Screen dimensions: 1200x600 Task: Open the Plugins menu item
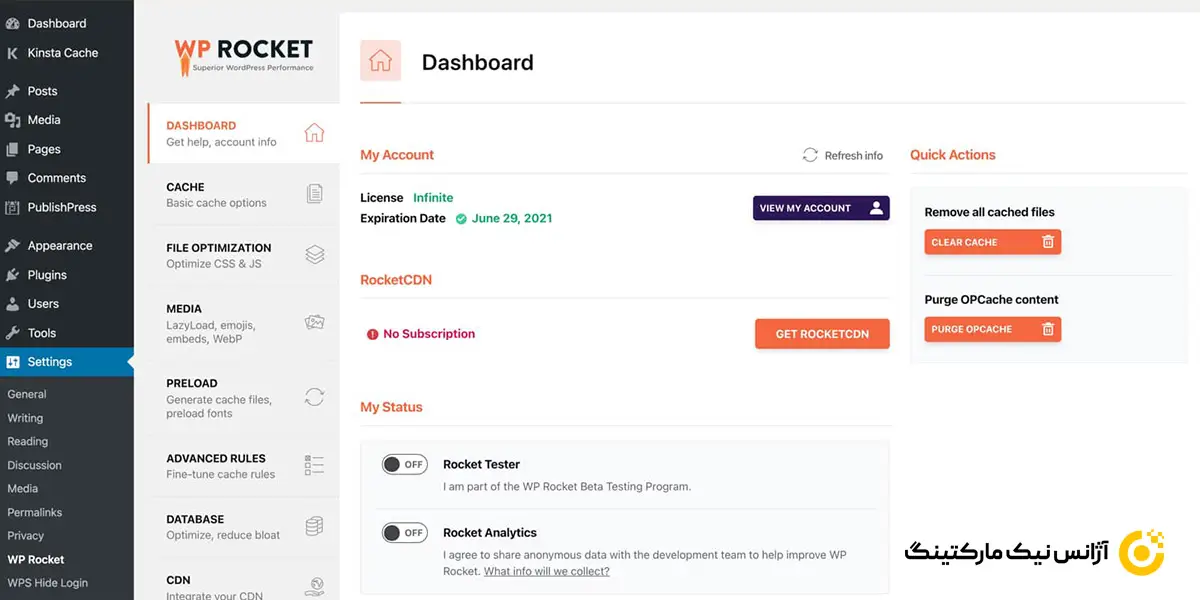[47, 275]
